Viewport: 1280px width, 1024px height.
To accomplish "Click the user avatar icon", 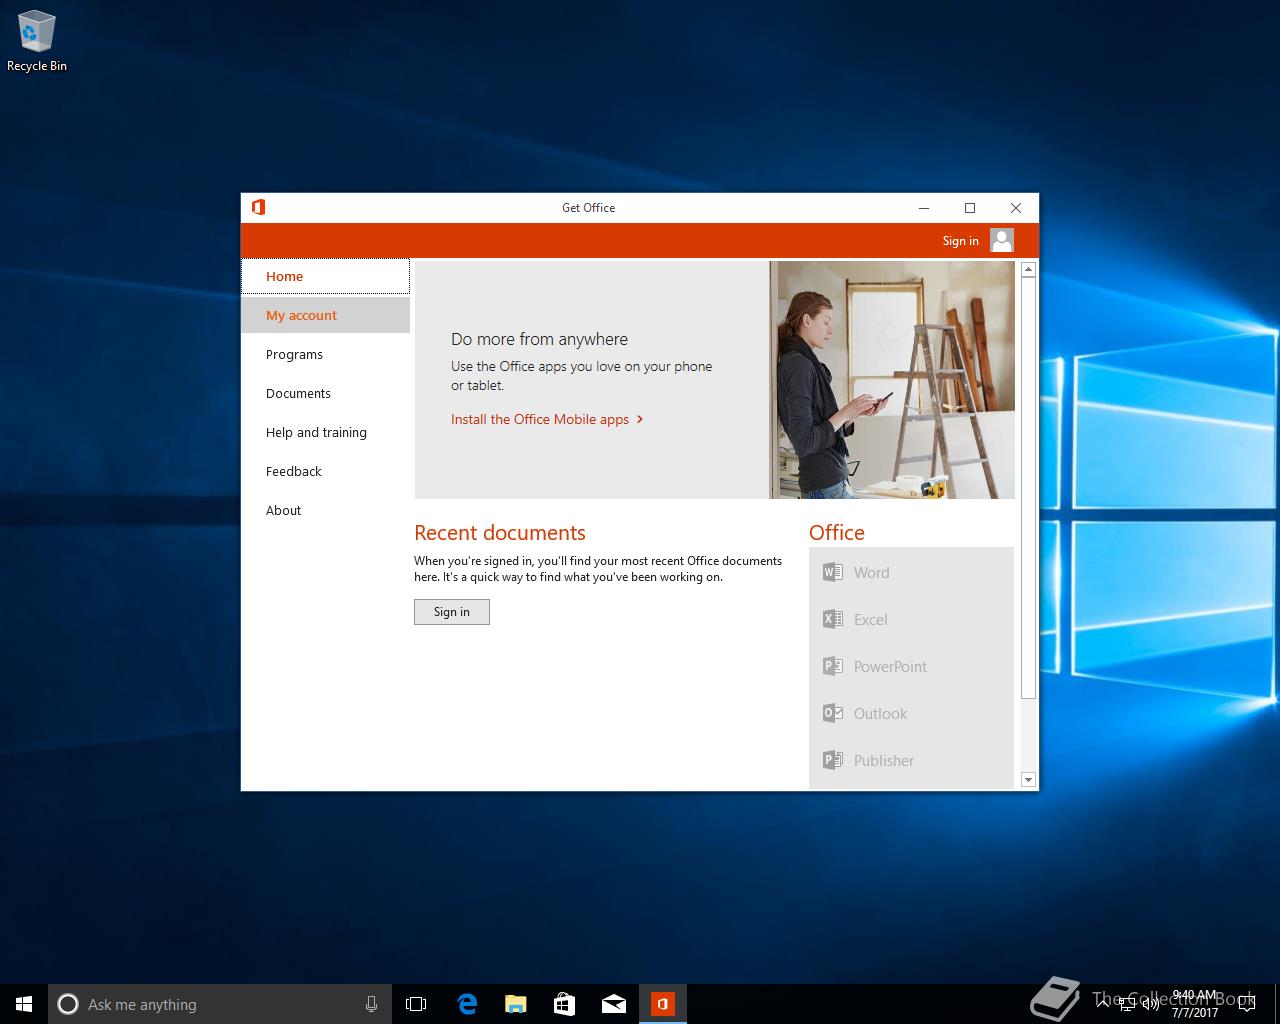I will 1002,240.
